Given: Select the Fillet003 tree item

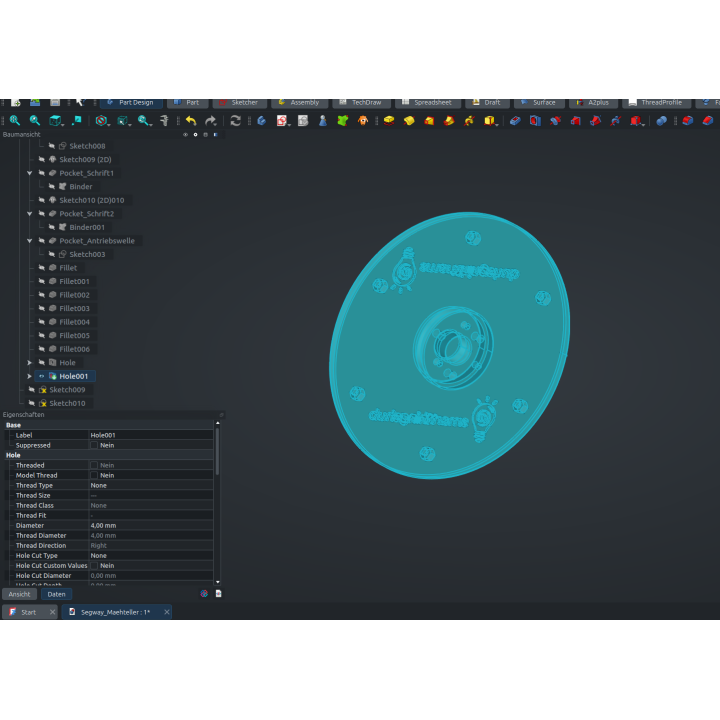Looking at the screenshot, I should click(74, 309).
